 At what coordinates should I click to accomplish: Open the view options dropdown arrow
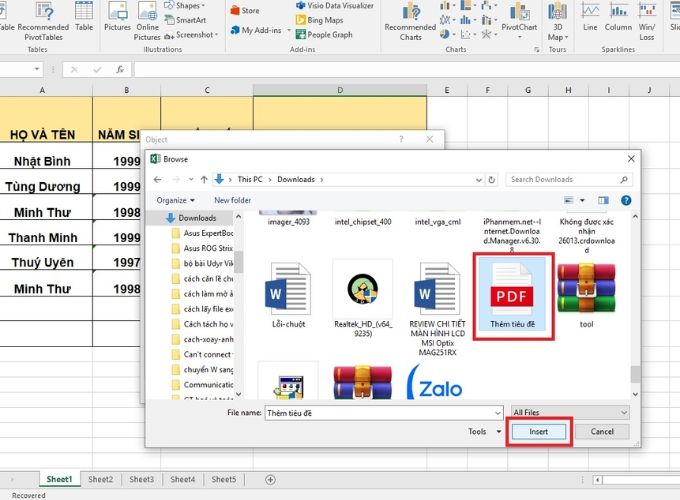[582, 200]
